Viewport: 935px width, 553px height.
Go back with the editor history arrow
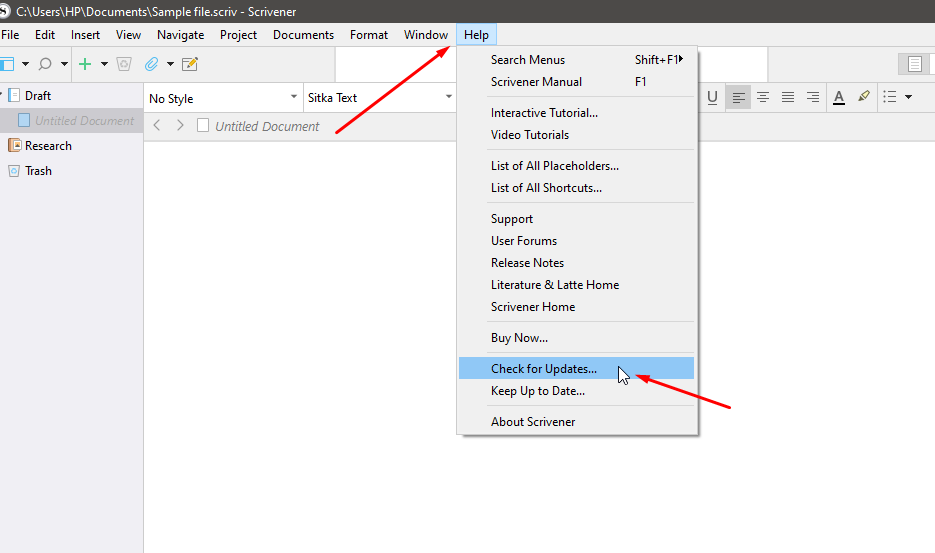[157, 125]
